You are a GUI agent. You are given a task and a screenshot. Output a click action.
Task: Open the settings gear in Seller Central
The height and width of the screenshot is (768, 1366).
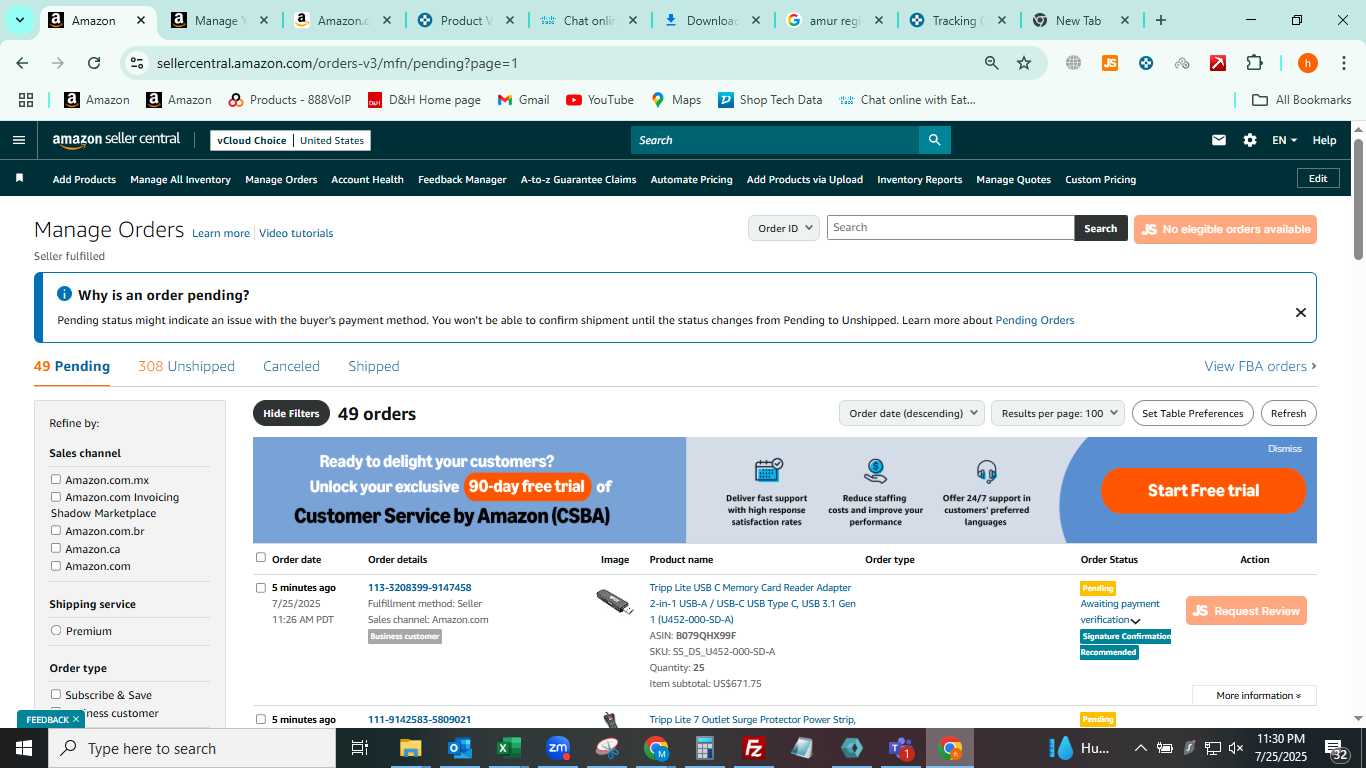pos(1249,140)
